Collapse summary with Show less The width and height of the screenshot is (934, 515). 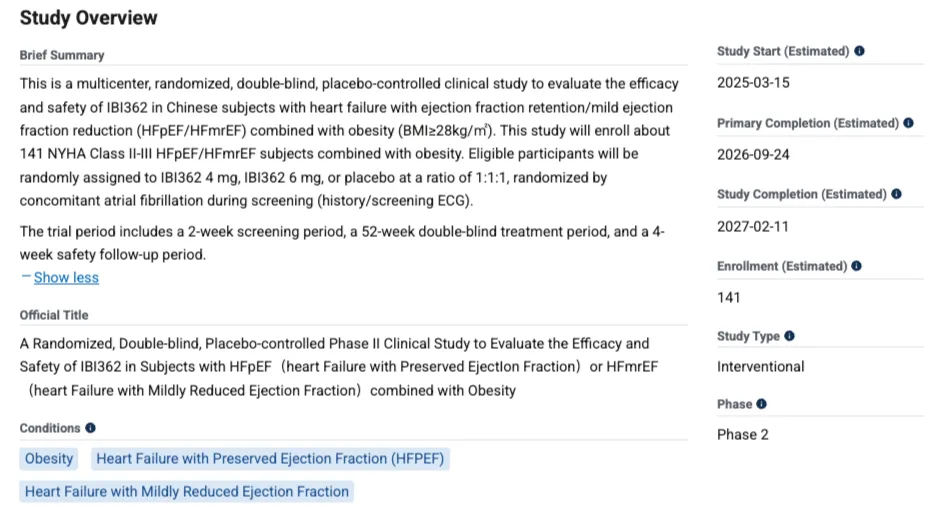click(x=66, y=277)
